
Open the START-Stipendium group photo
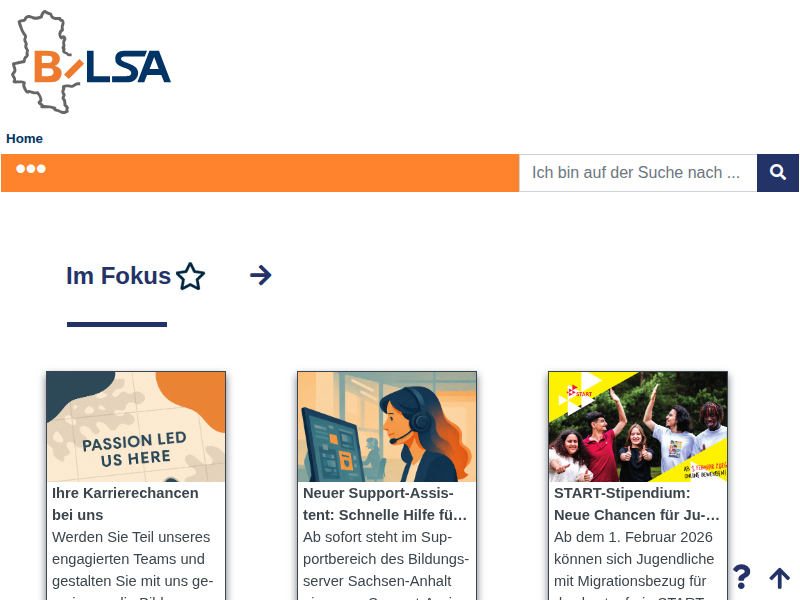(x=638, y=427)
